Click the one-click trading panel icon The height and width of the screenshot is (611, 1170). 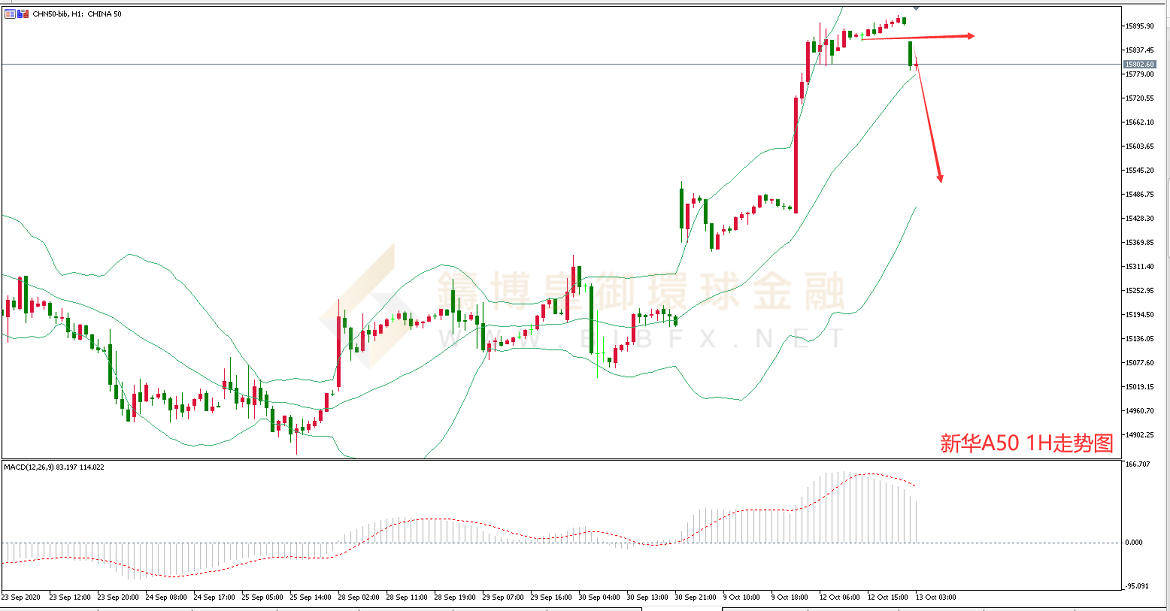(x=10, y=13)
